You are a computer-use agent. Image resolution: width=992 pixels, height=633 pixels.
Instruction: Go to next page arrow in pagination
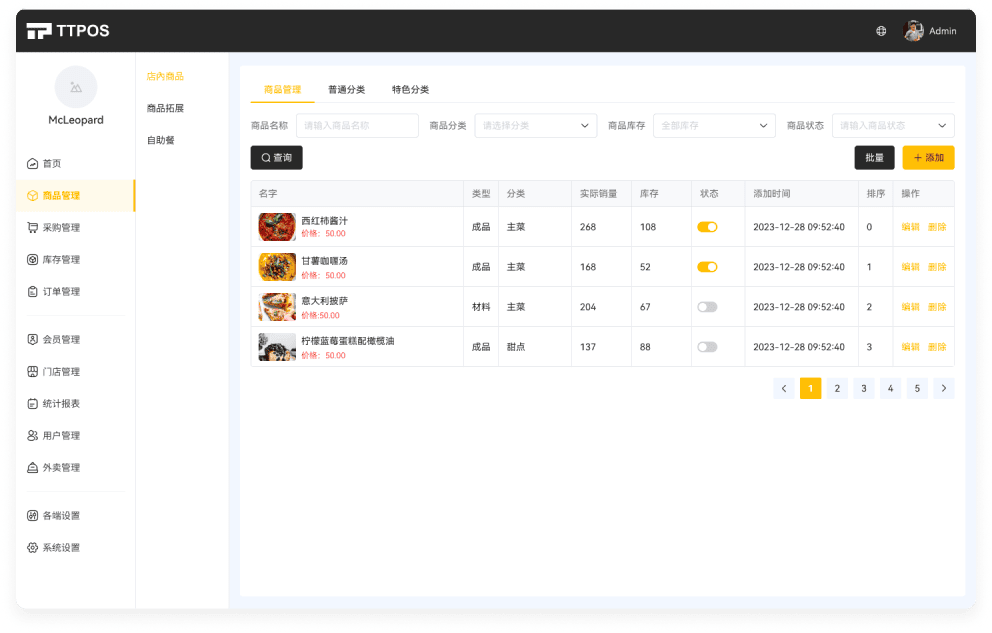[944, 389]
